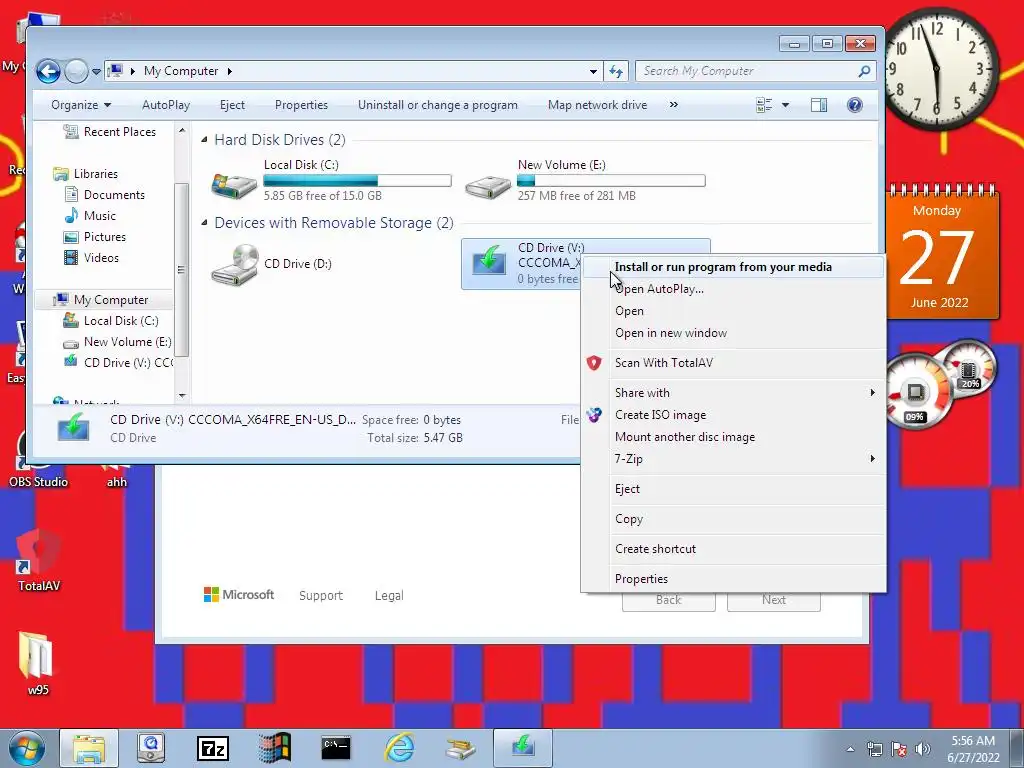The width and height of the screenshot is (1024, 768).
Task: Click Internet Explorer in the taskbar
Action: coord(398,748)
